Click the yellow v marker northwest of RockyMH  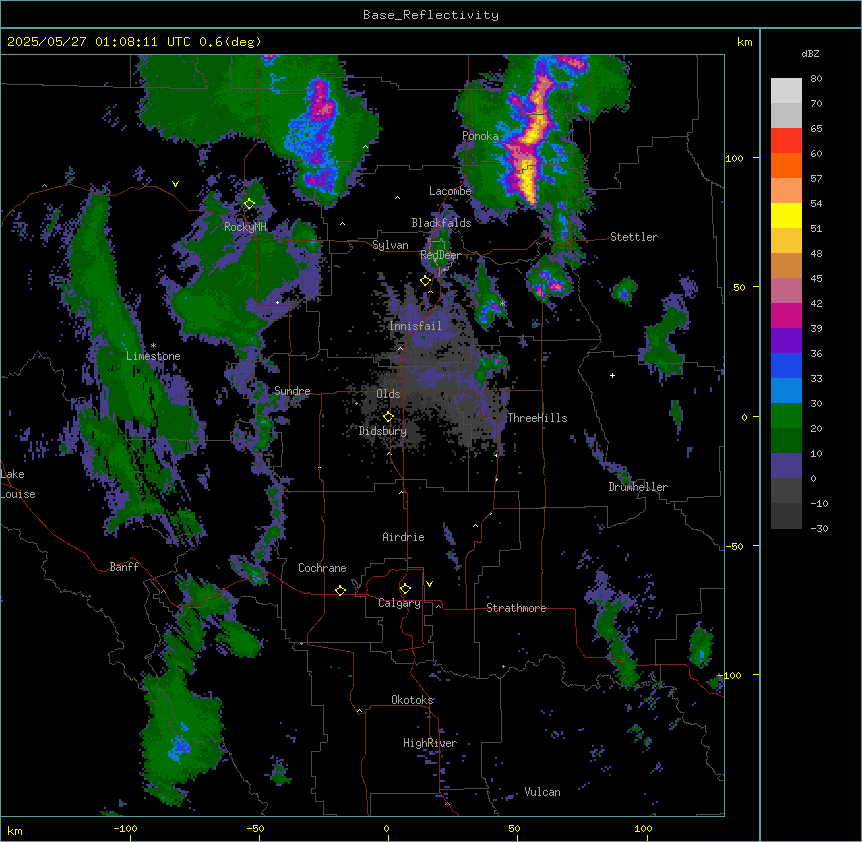175,184
